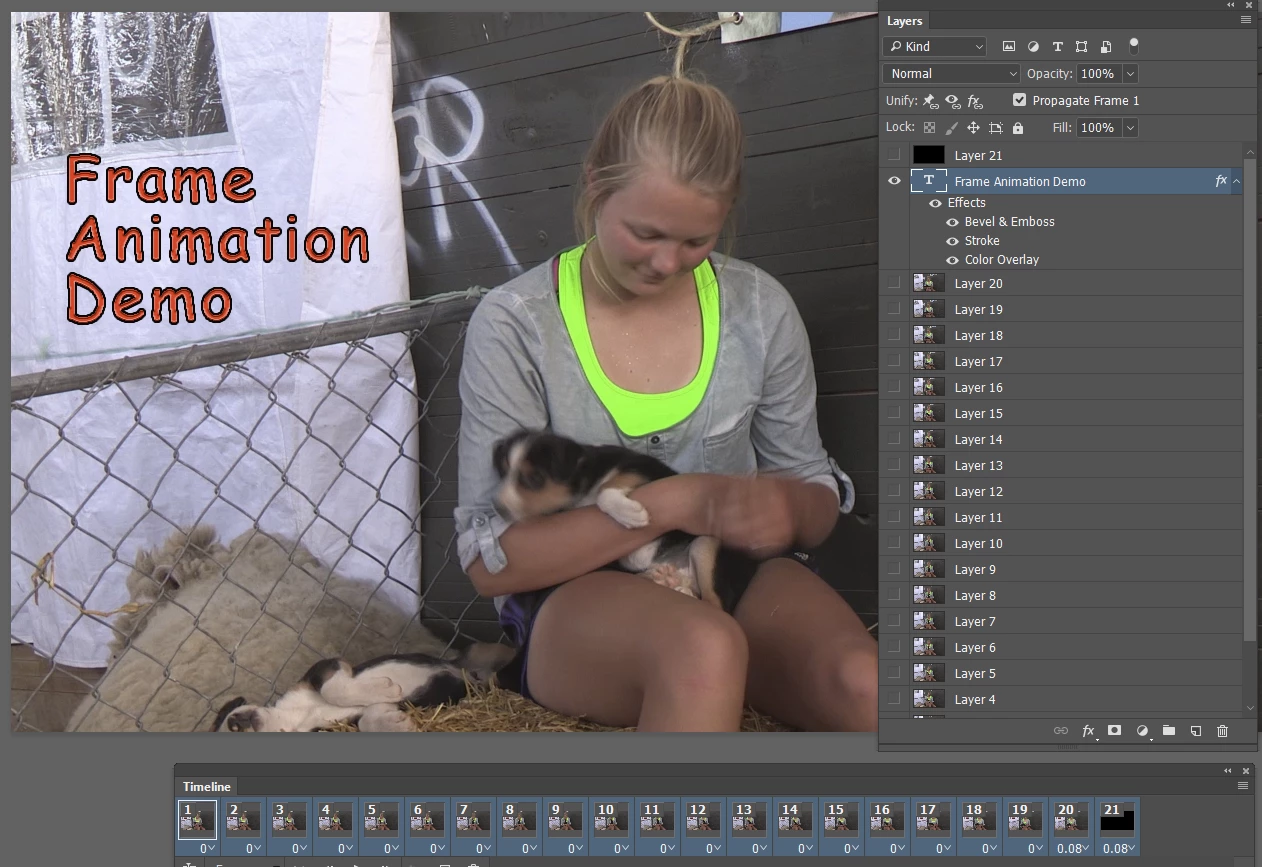Hide the Frame Animation Demo text layer
This screenshot has width=1262, height=867.
895,181
